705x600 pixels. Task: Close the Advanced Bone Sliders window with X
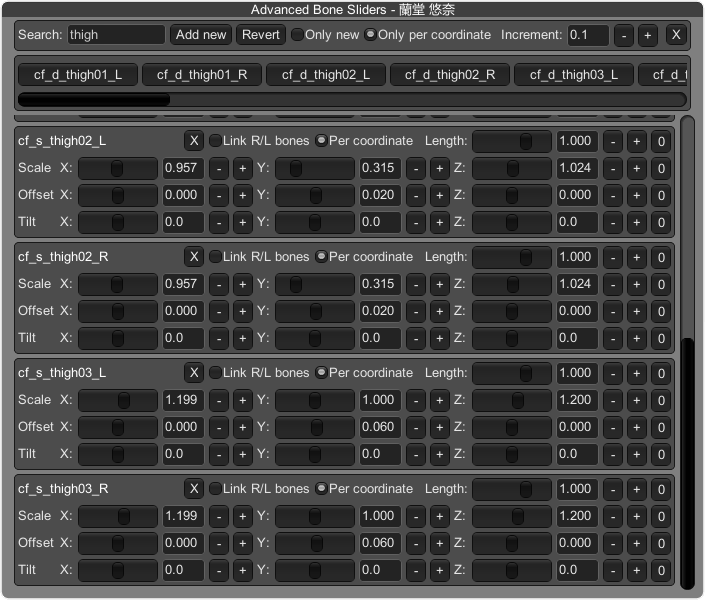676,35
